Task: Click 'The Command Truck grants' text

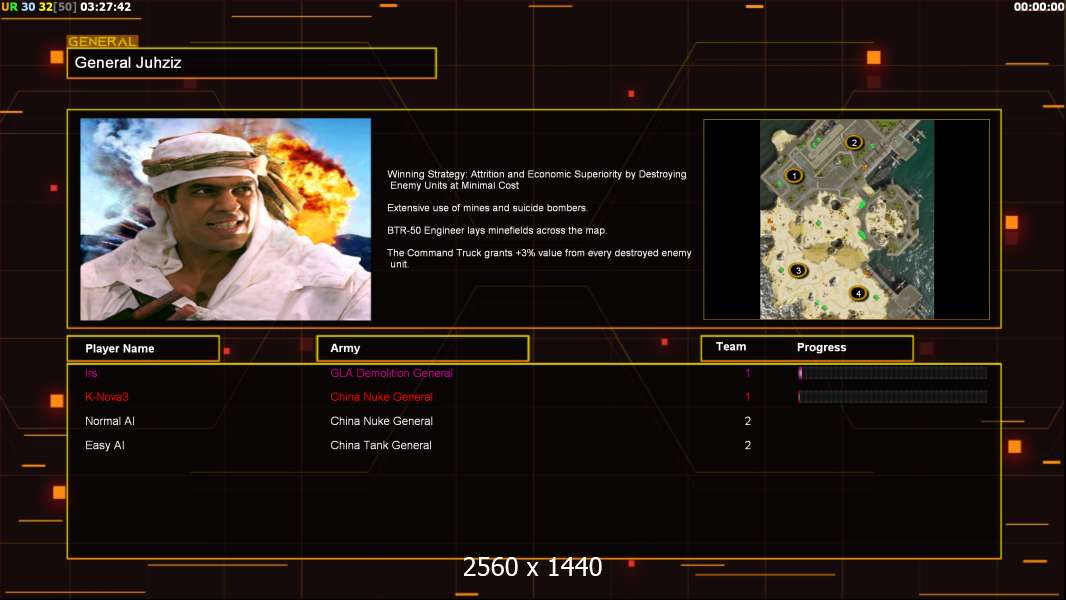Action: point(539,258)
